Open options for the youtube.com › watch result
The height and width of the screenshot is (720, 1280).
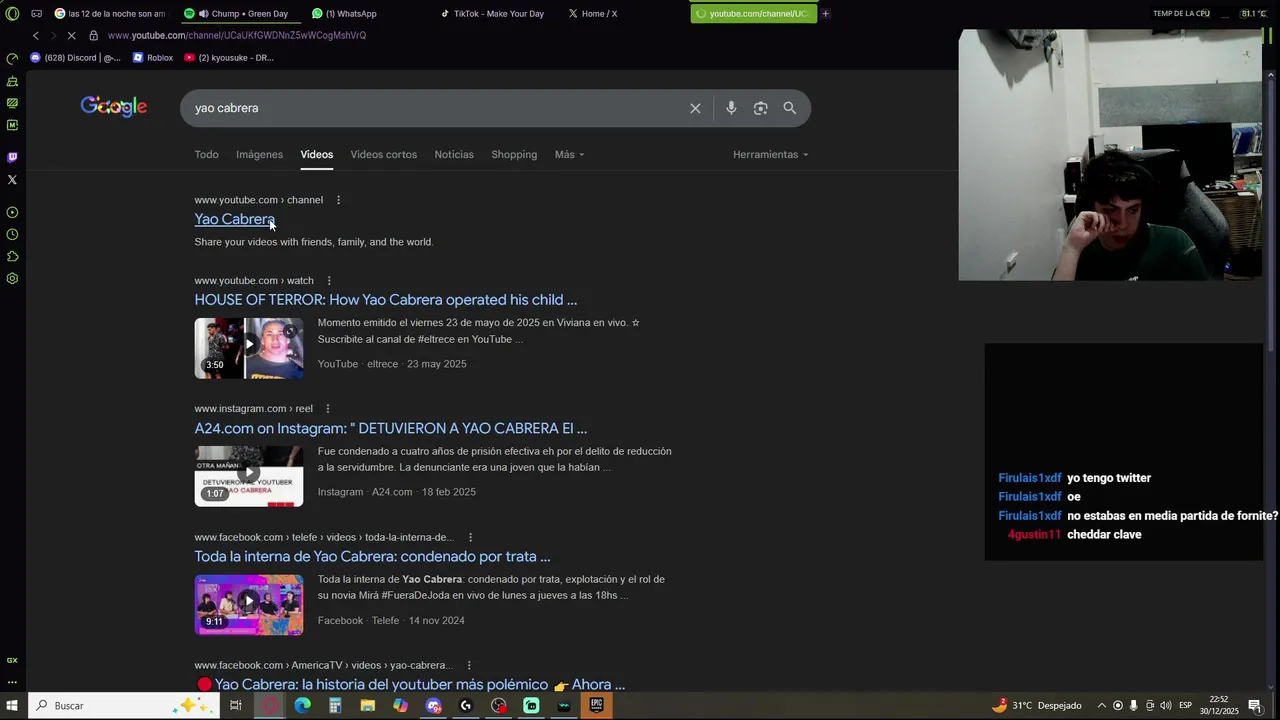click(x=329, y=281)
